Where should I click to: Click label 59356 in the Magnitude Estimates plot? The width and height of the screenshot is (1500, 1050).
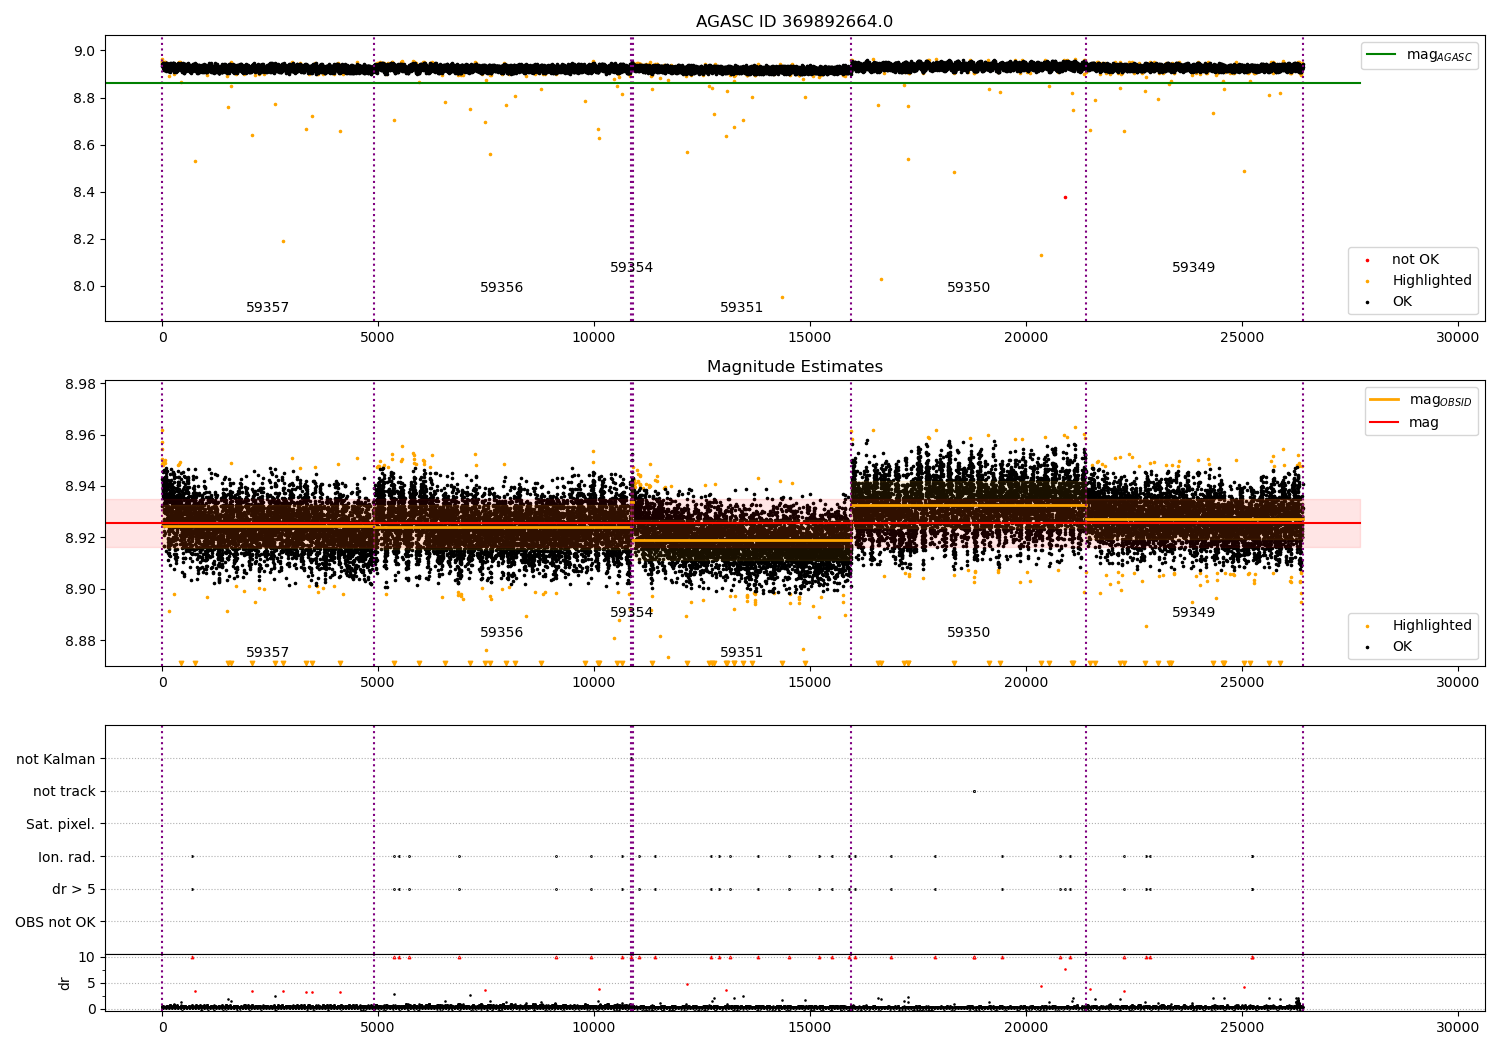501,633
